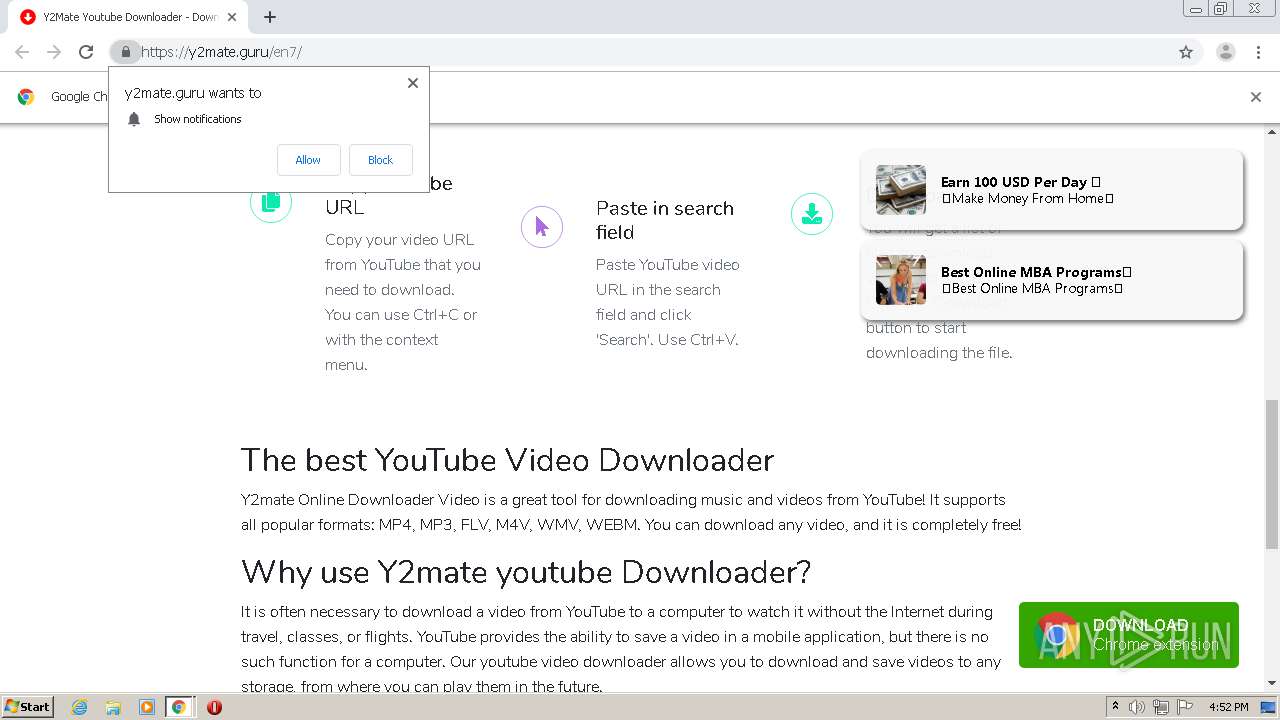The image size is (1280, 720).
Task: Open the Windows Start menu
Action: [27, 707]
